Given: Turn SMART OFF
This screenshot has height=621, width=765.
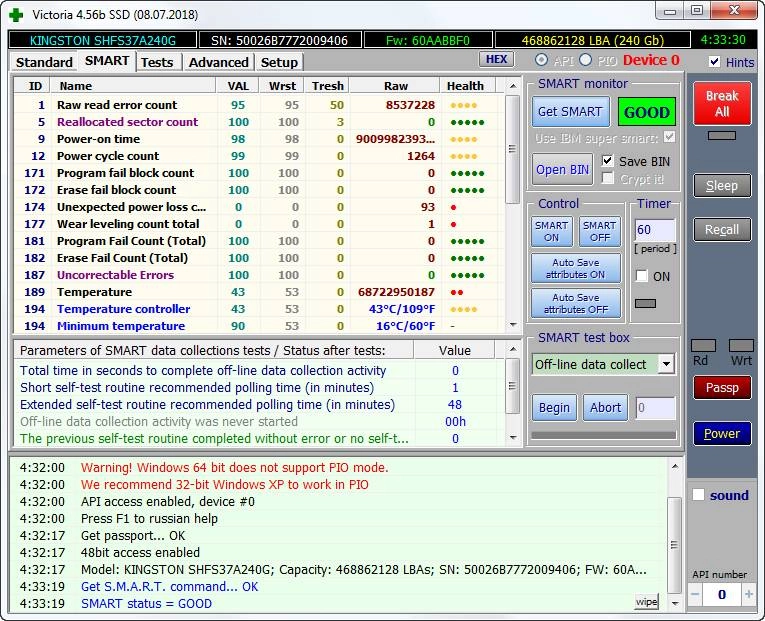Looking at the screenshot, I should pos(600,231).
